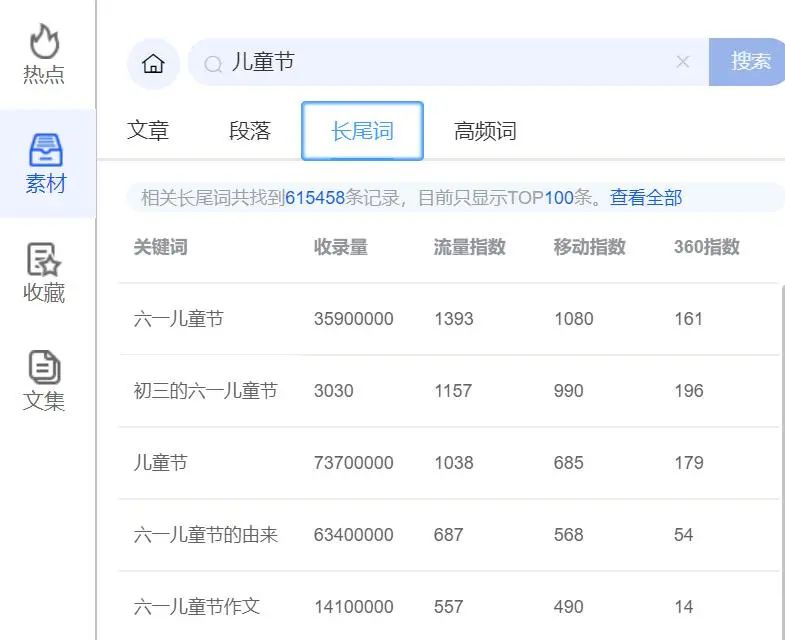
Task: Click 移动指数 value 490
Action: (x=568, y=607)
